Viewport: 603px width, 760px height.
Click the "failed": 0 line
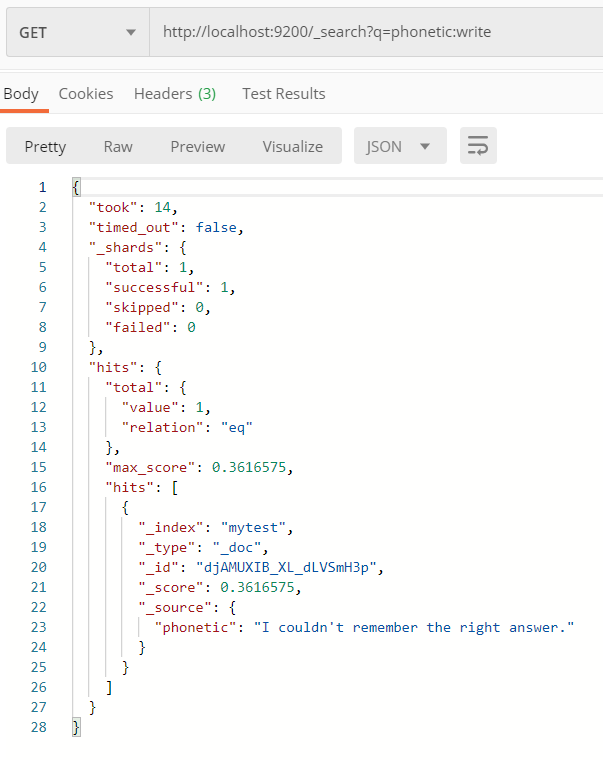point(150,328)
